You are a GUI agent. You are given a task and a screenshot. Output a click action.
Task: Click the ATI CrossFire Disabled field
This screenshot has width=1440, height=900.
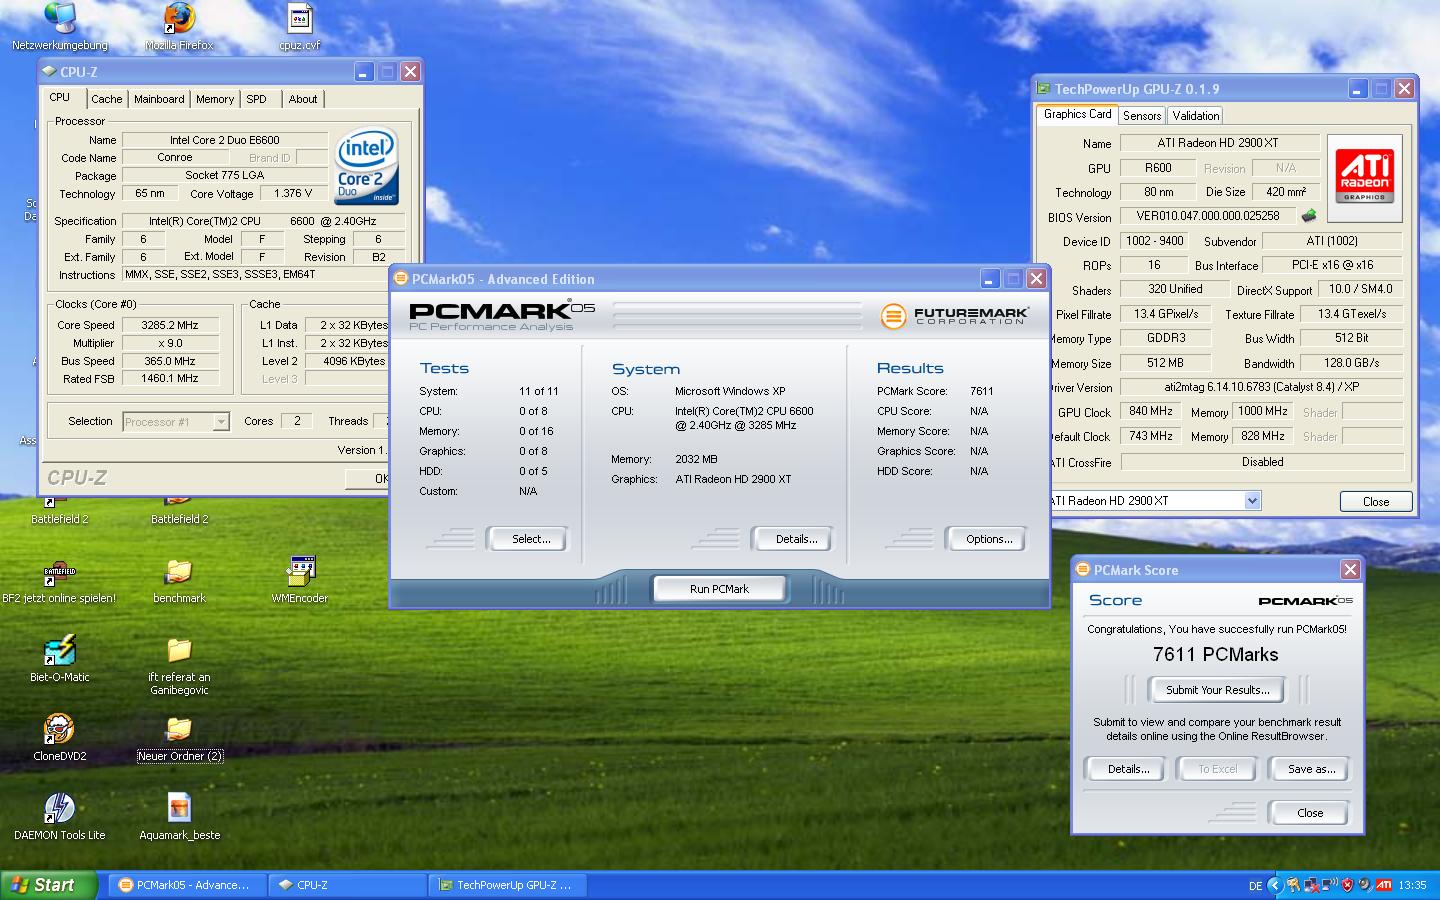(x=1262, y=462)
